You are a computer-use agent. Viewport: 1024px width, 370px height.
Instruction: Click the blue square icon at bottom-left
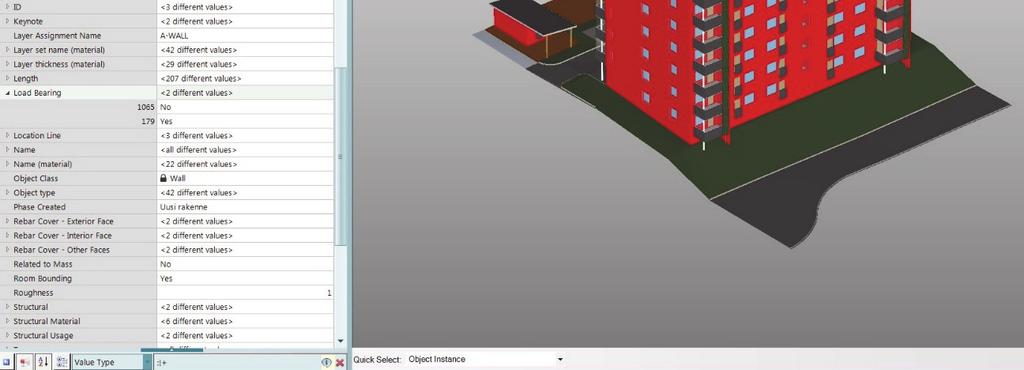(x=7, y=362)
